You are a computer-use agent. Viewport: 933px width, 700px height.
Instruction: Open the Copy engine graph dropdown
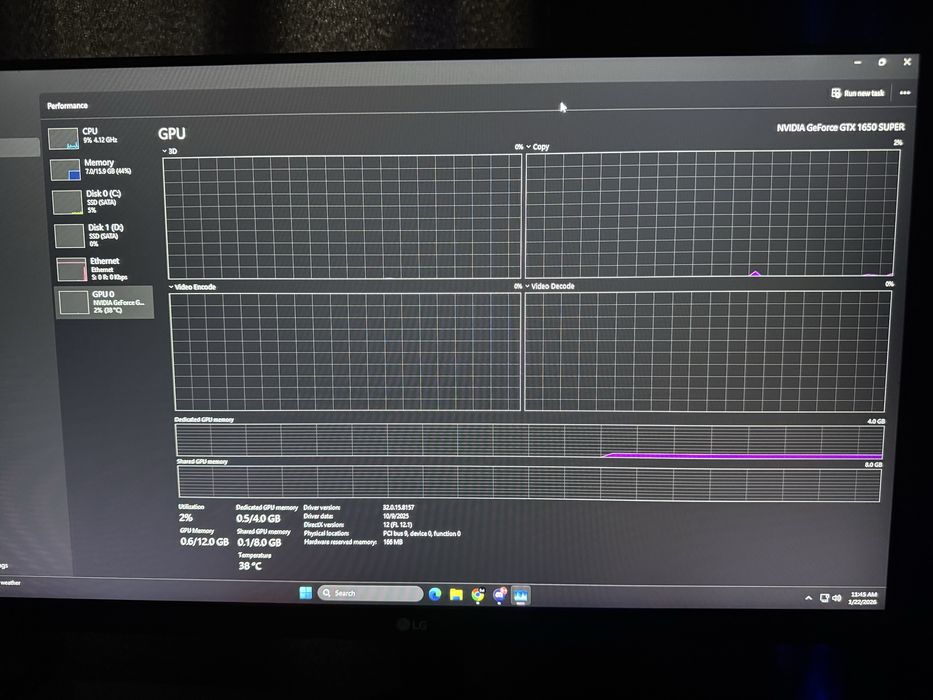tap(537, 146)
